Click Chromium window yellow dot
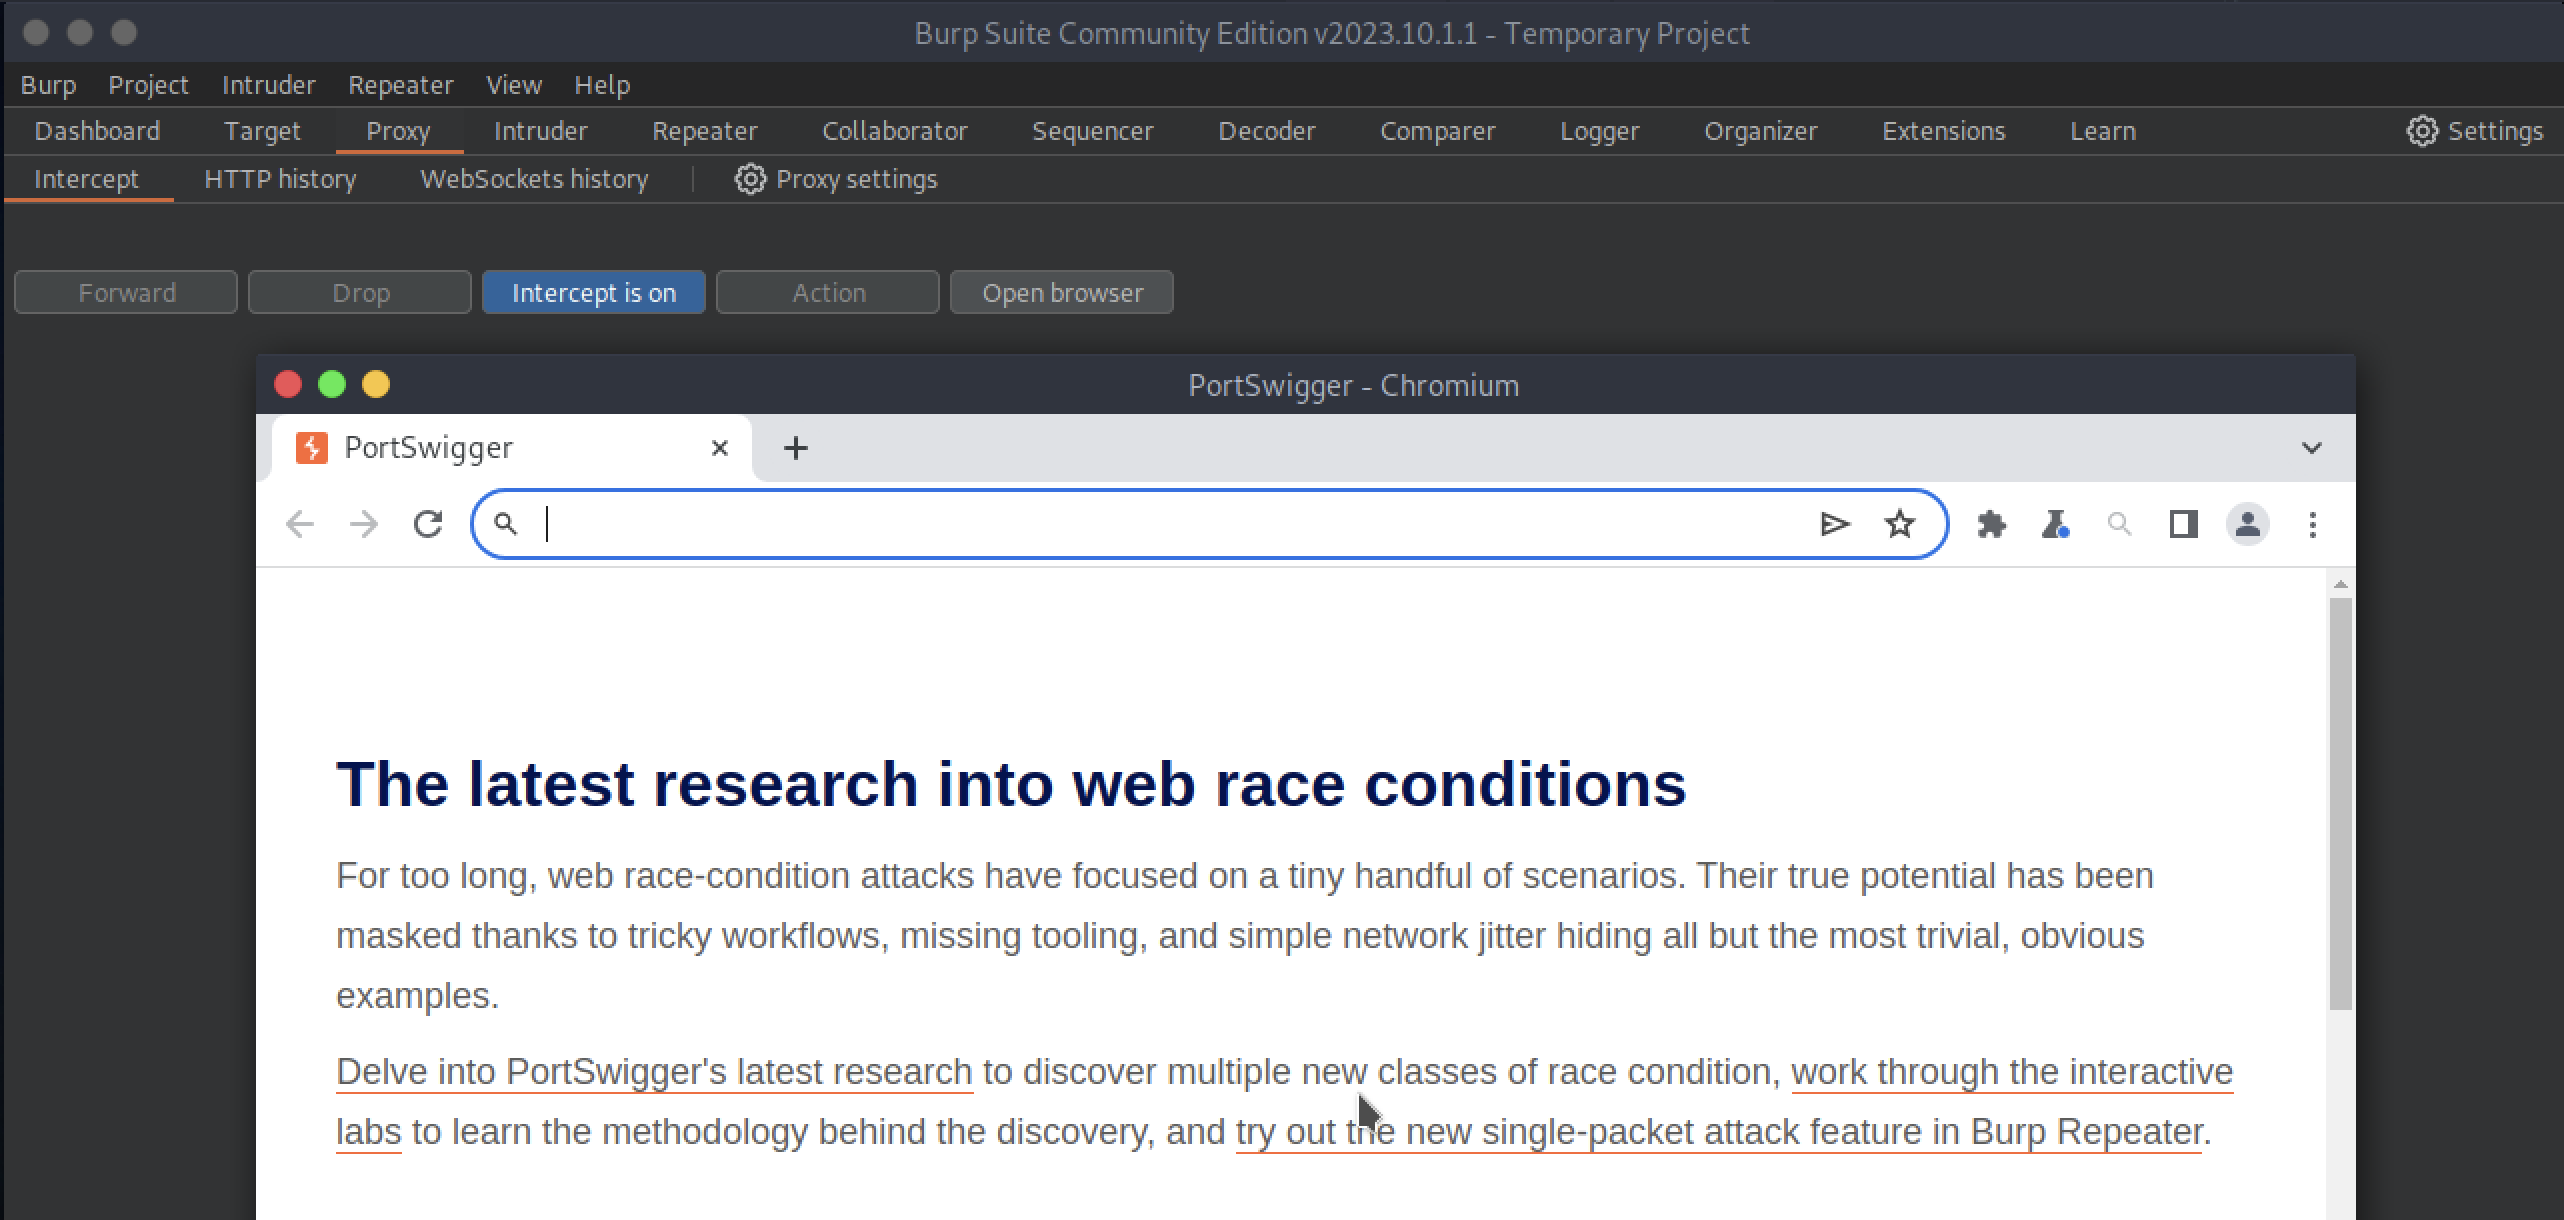The image size is (2564, 1220). [x=376, y=384]
